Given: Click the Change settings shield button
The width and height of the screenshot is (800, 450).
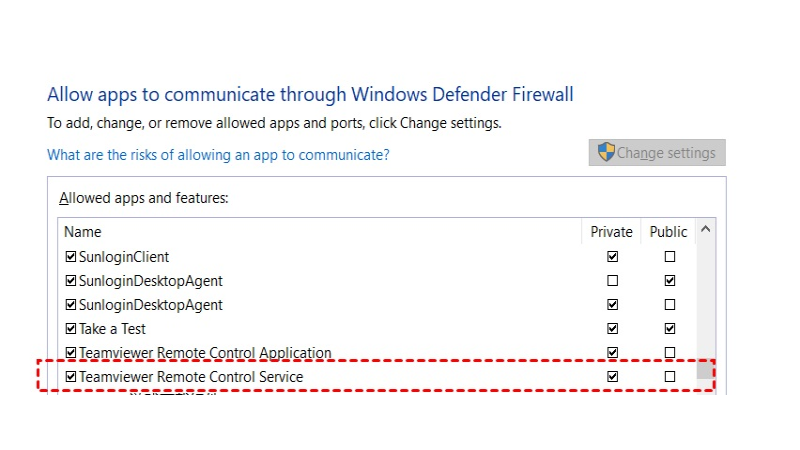Looking at the screenshot, I should click(x=657, y=153).
